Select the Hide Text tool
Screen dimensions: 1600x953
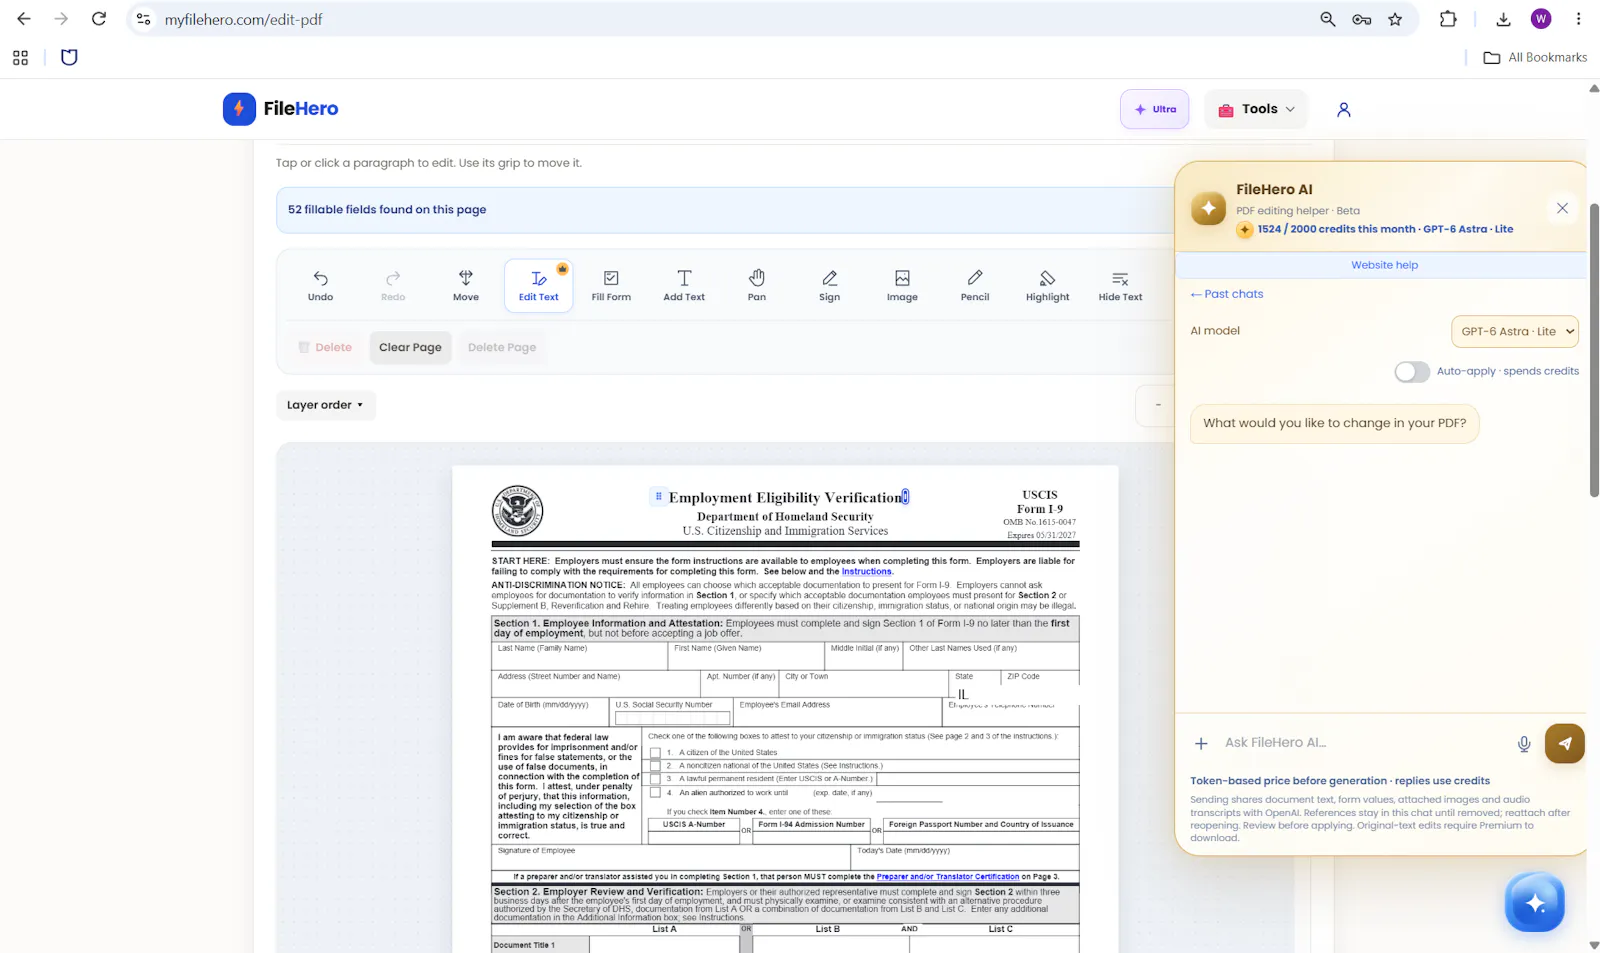pos(1120,285)
